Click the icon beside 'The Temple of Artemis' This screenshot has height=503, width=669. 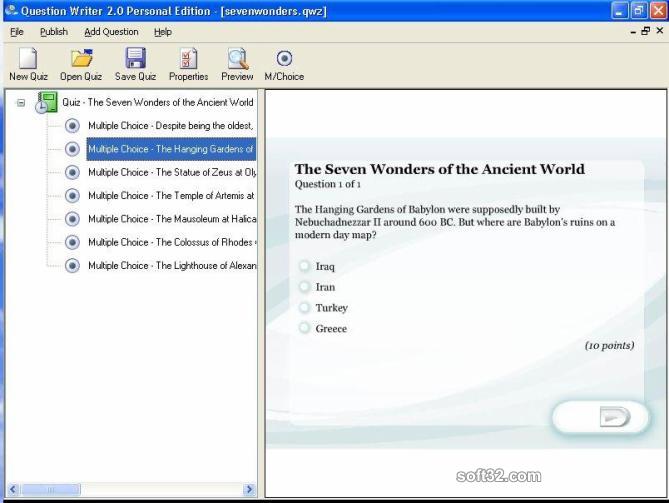pyautogui.click(x=72, y=195)
